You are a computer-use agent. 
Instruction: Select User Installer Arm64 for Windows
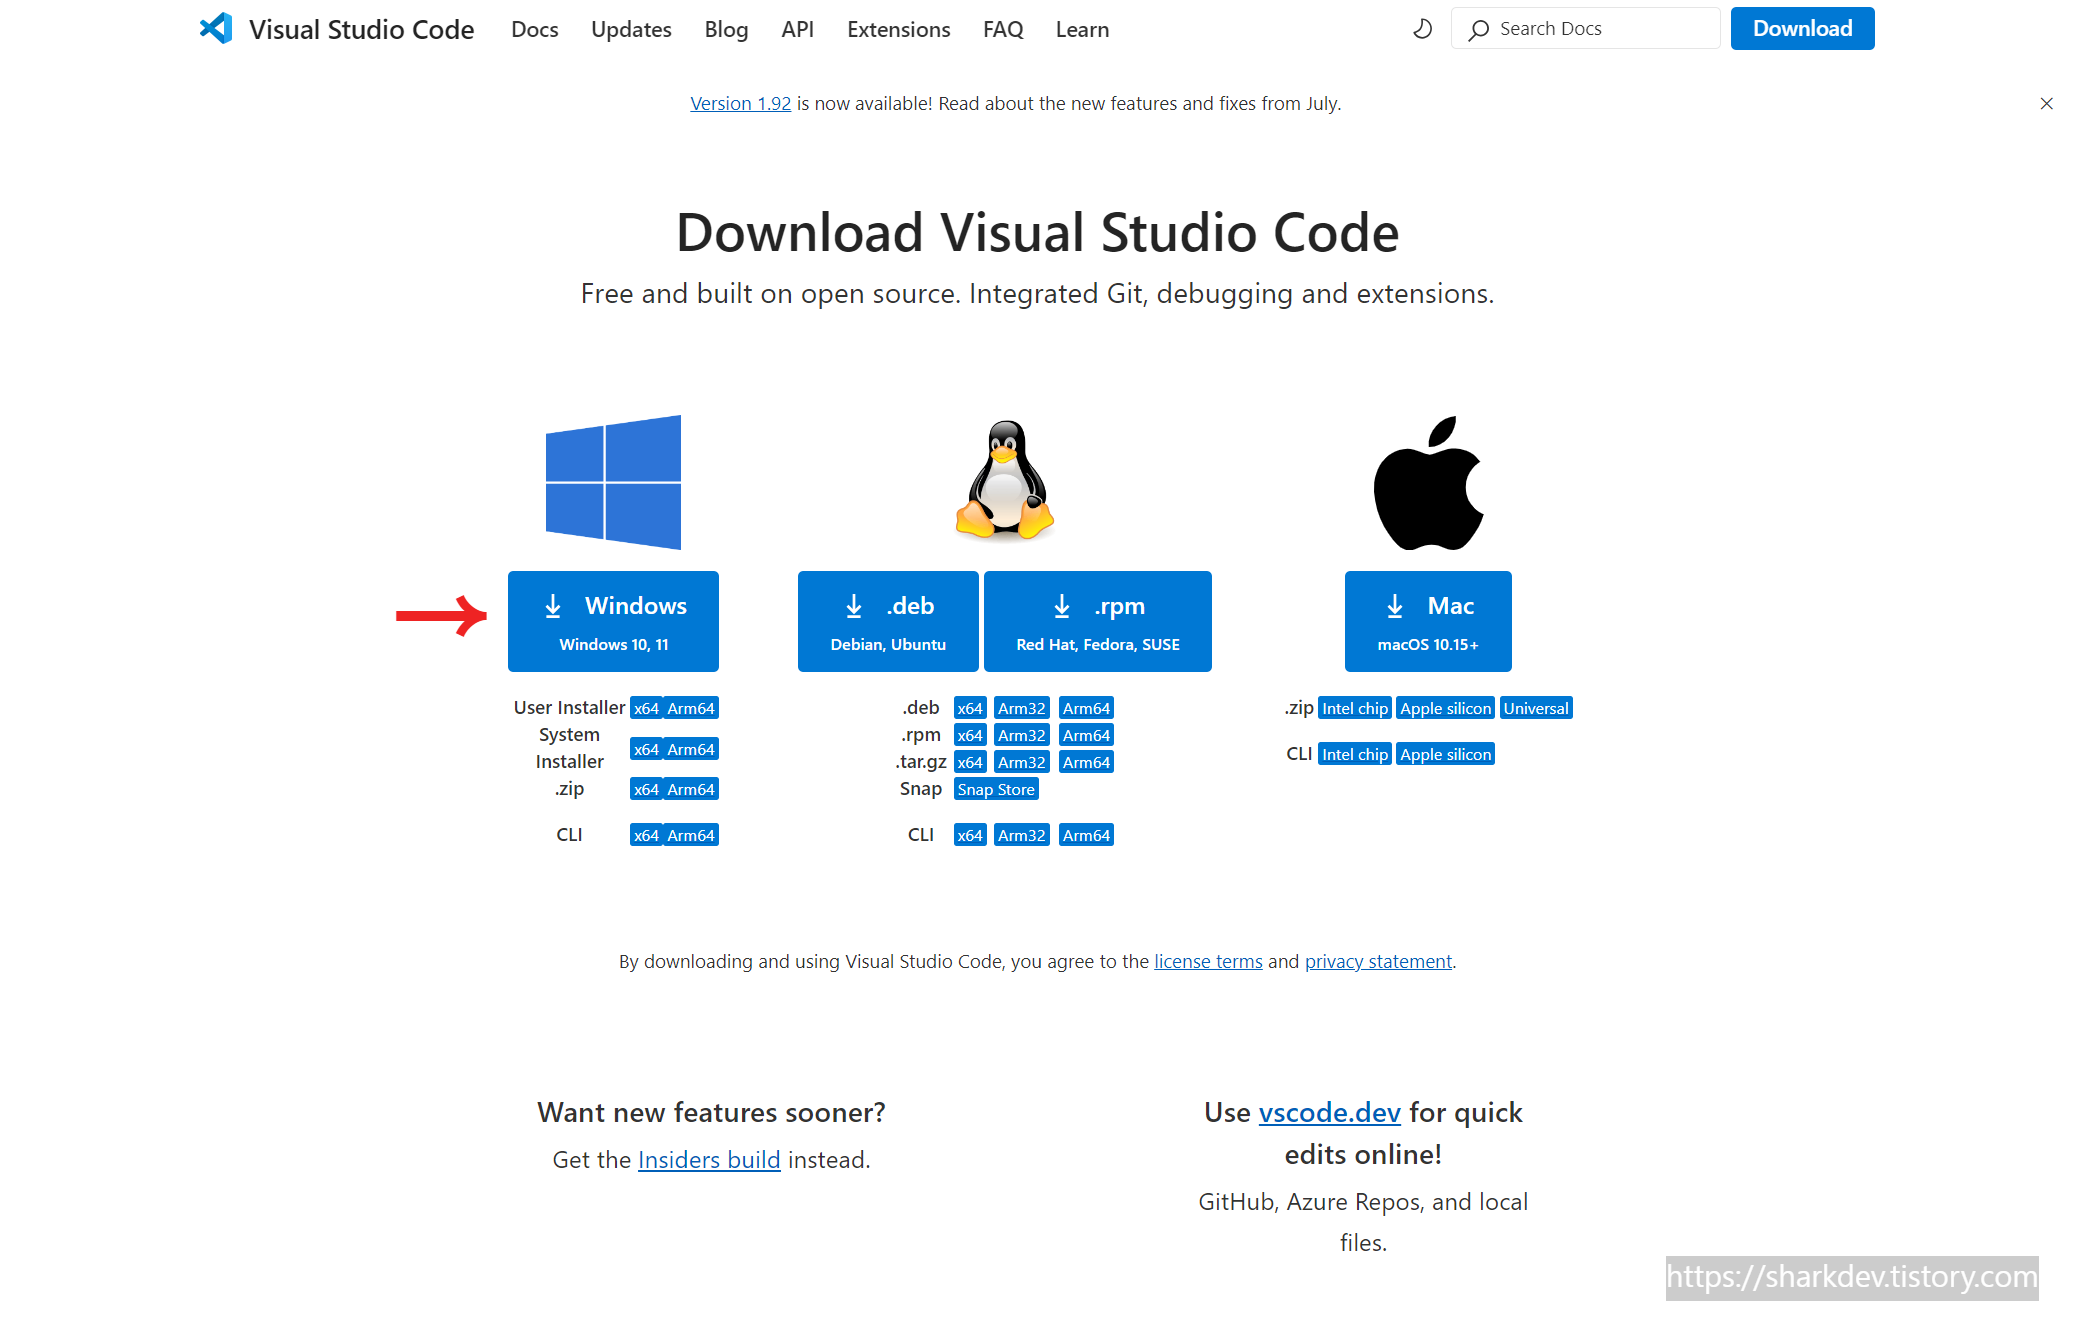coord(691,708)
